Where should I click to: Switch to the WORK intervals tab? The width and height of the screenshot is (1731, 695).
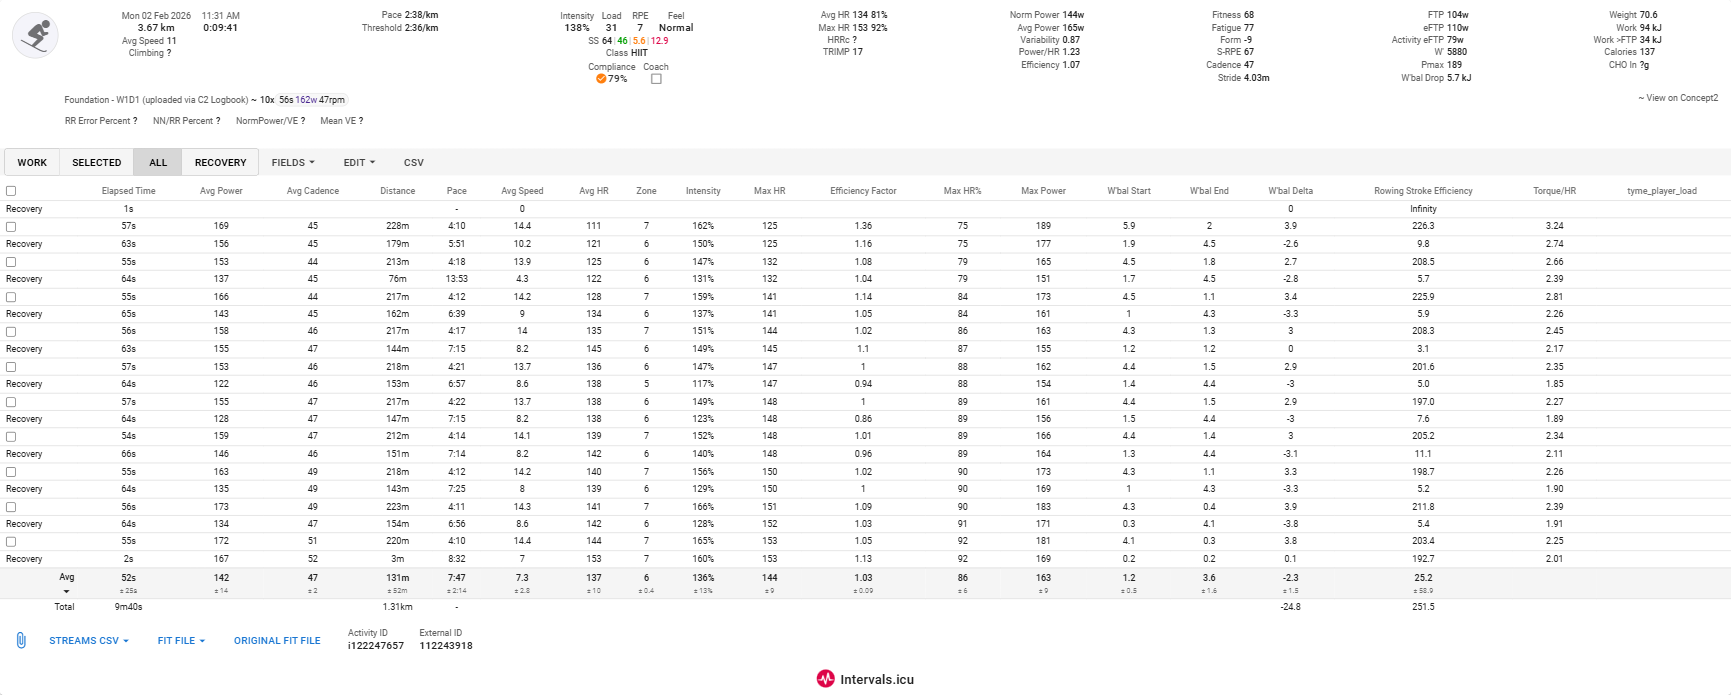click(32, 163)
